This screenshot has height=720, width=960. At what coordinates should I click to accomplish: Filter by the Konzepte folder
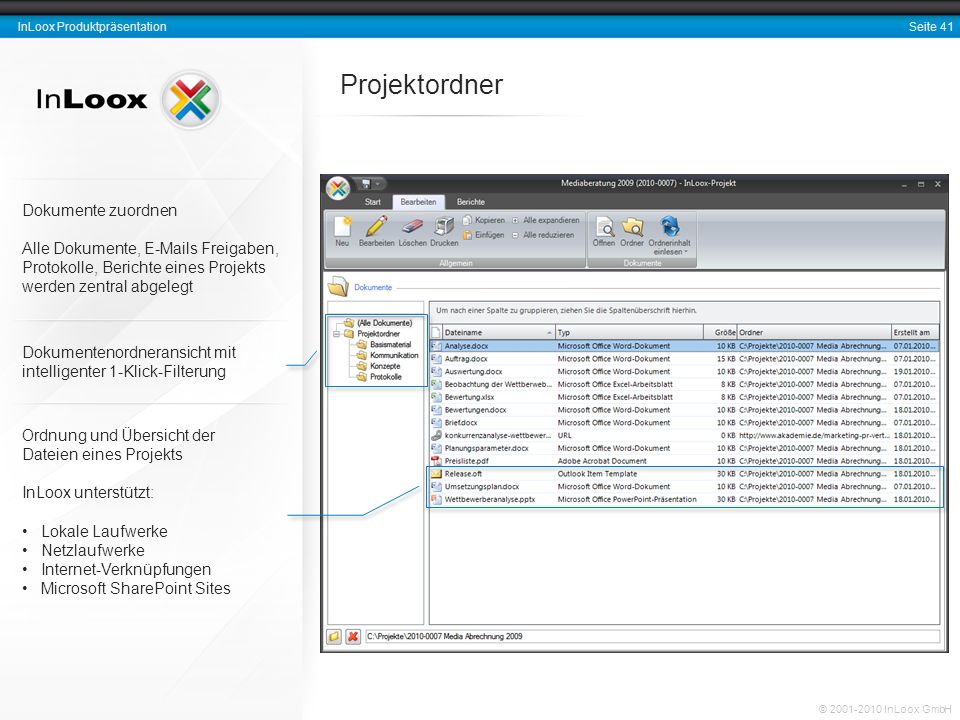click(x=384, y=366)
